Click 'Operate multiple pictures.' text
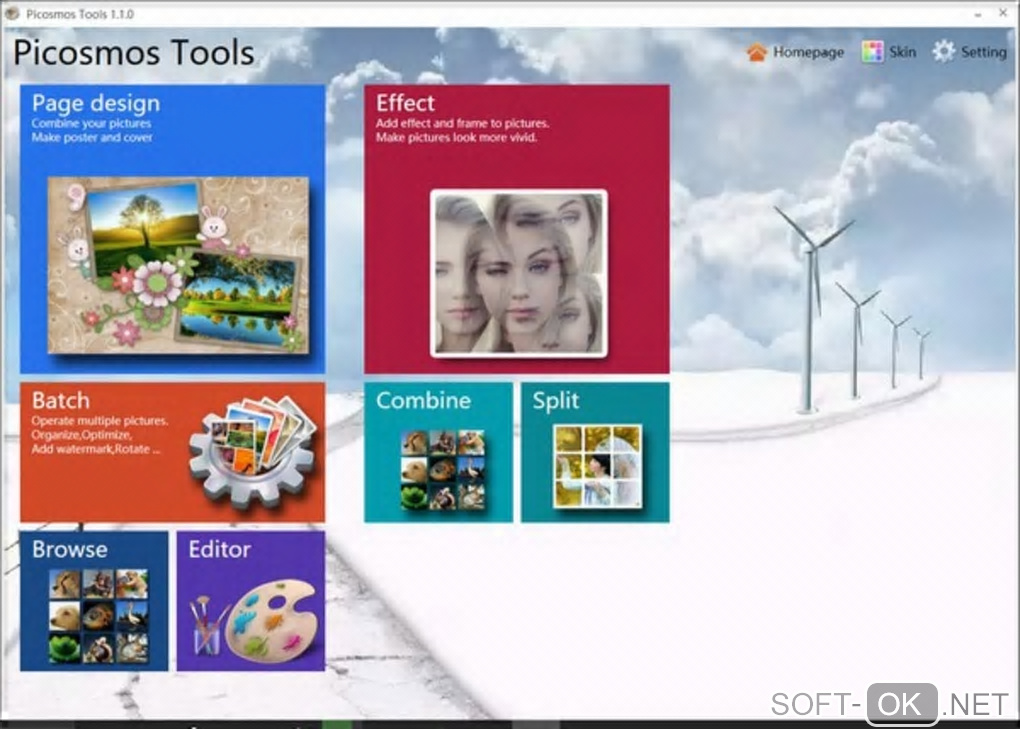 [x=100, y=421]
